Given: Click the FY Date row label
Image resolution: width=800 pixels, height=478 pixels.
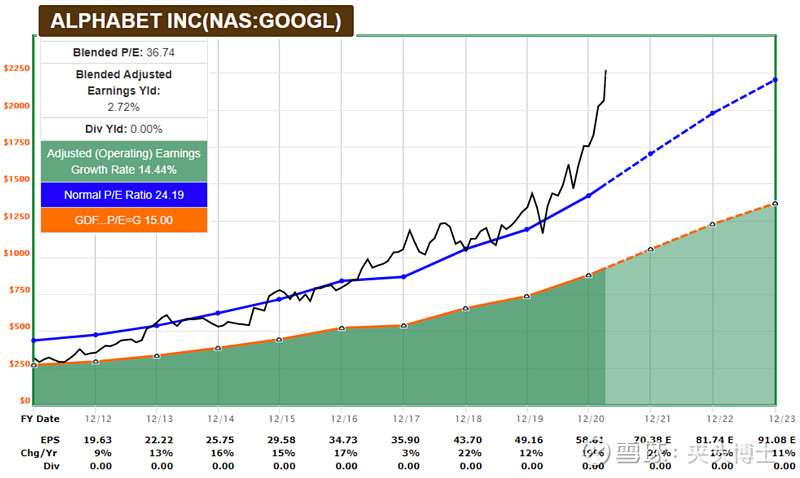Looking at the screenshot, I should pyautogui.click(x=40, y=419).
